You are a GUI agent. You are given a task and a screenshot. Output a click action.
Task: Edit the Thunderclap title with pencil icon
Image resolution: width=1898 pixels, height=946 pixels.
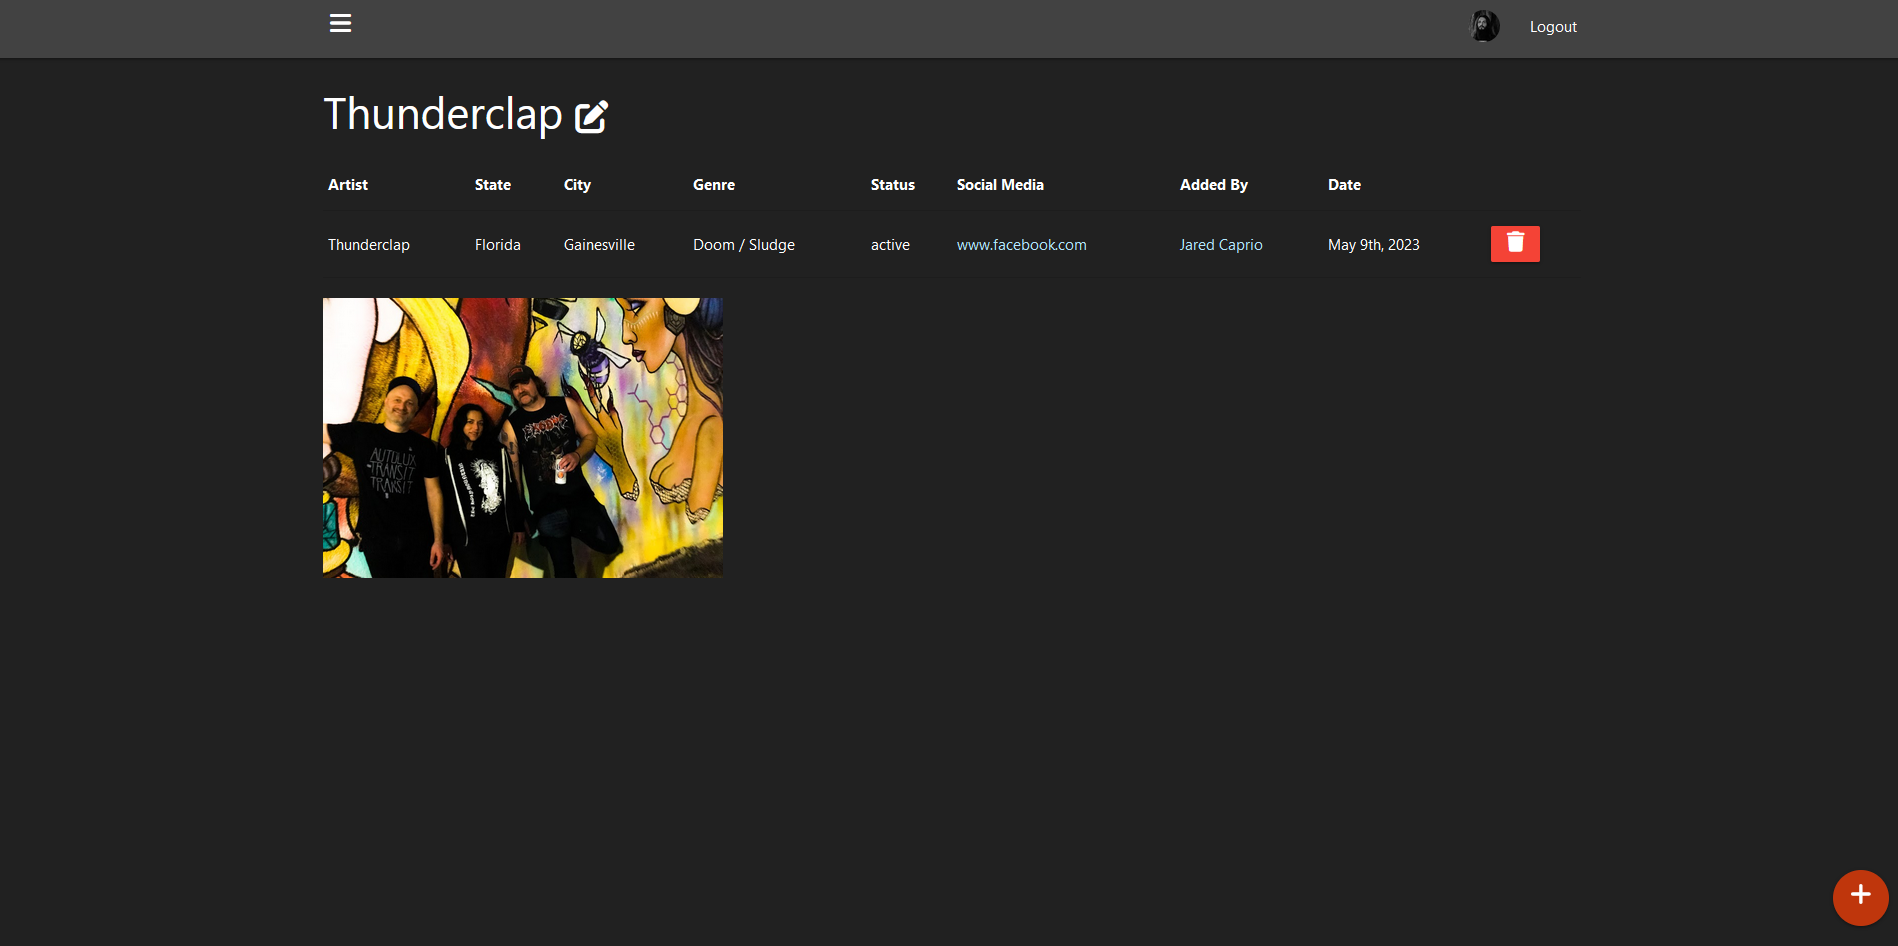591,116
